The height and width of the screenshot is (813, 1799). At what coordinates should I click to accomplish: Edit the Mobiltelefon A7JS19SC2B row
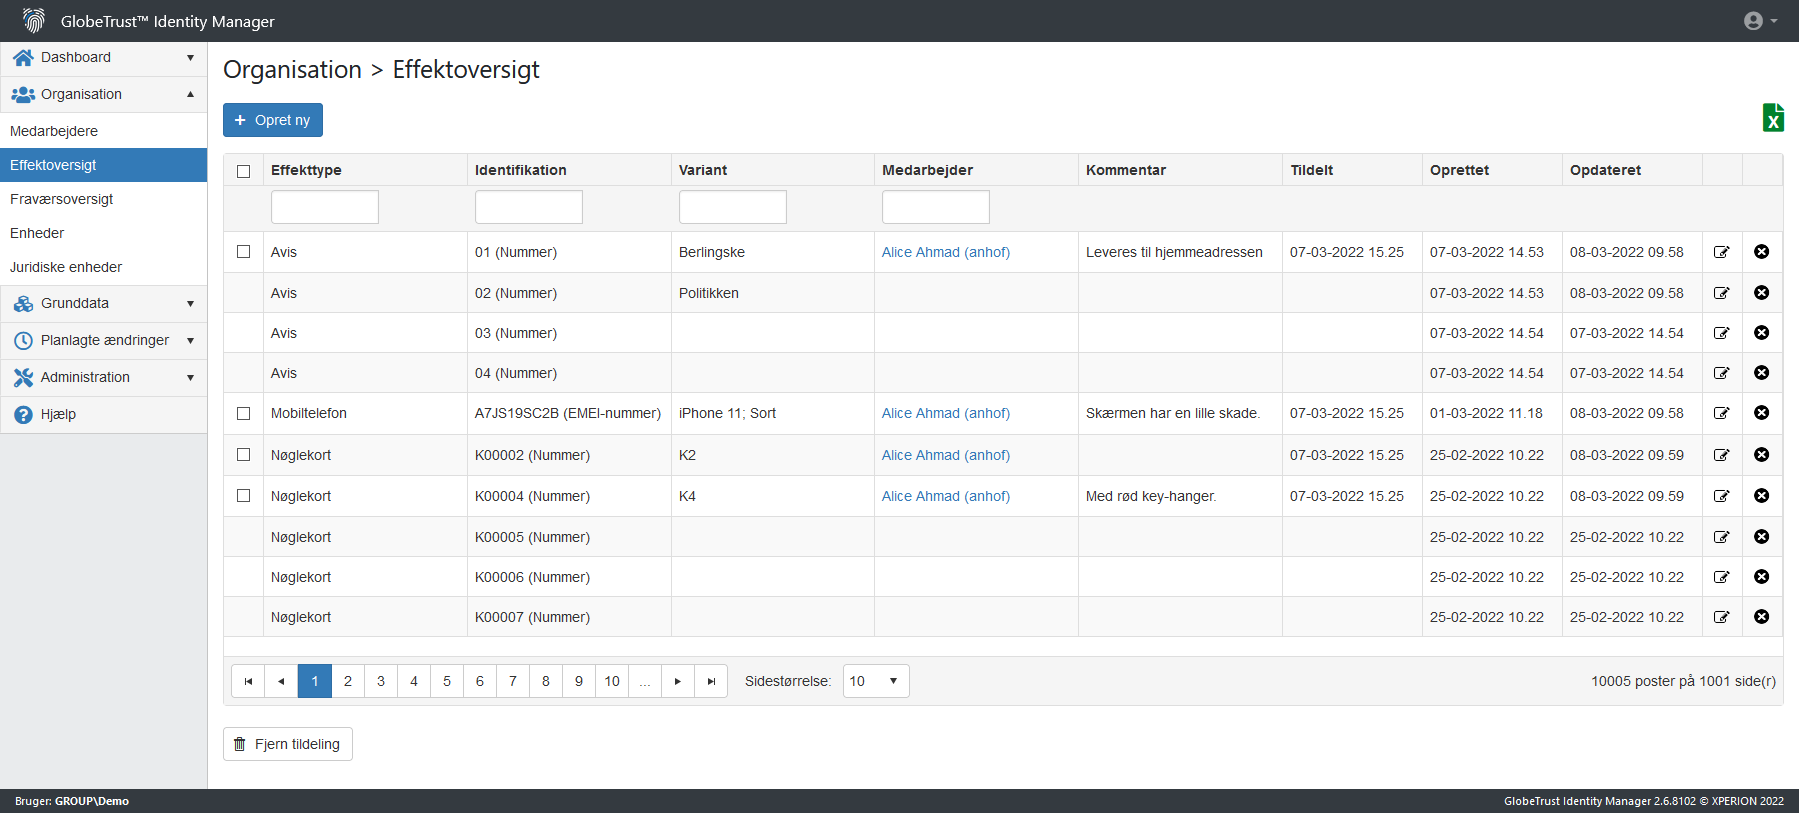click(1722, 413)
